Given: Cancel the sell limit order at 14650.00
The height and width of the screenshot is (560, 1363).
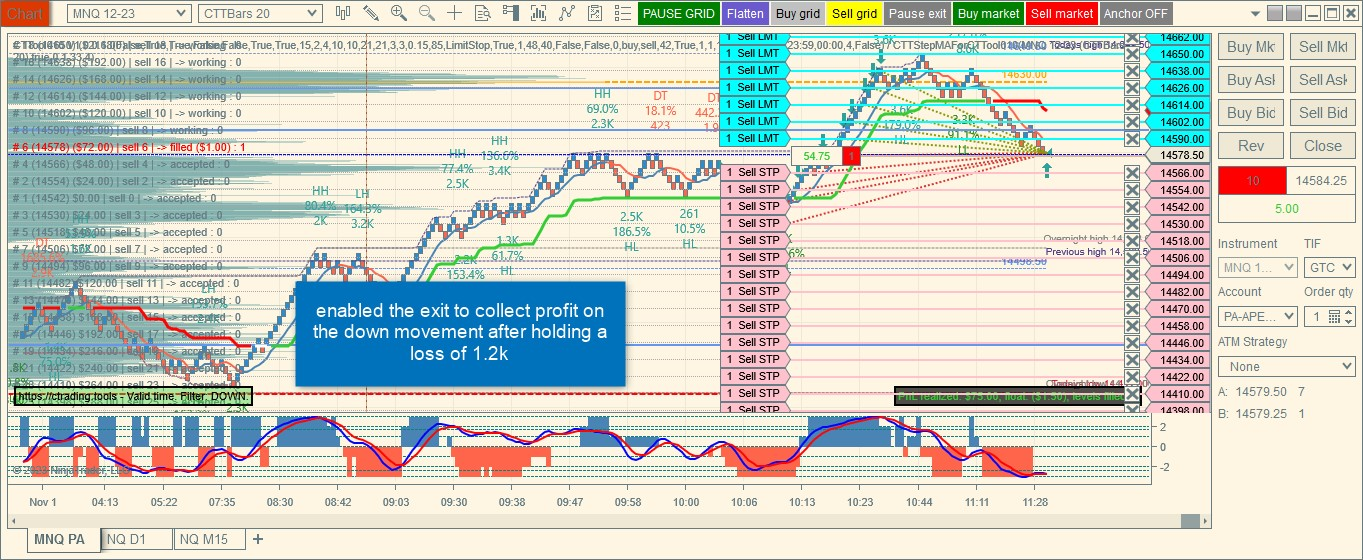Looking at the screenshot, I should pyautogui.click(x=1132, y=54).
